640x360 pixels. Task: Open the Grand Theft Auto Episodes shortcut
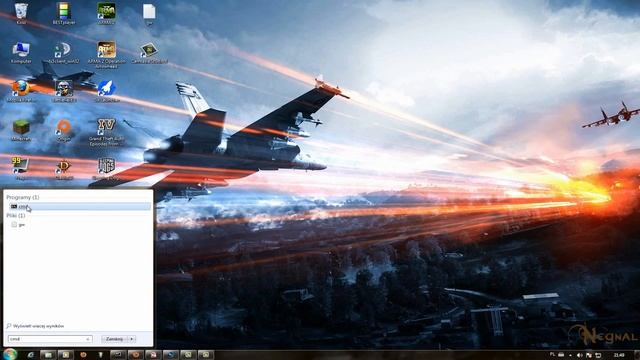(107, 131)
